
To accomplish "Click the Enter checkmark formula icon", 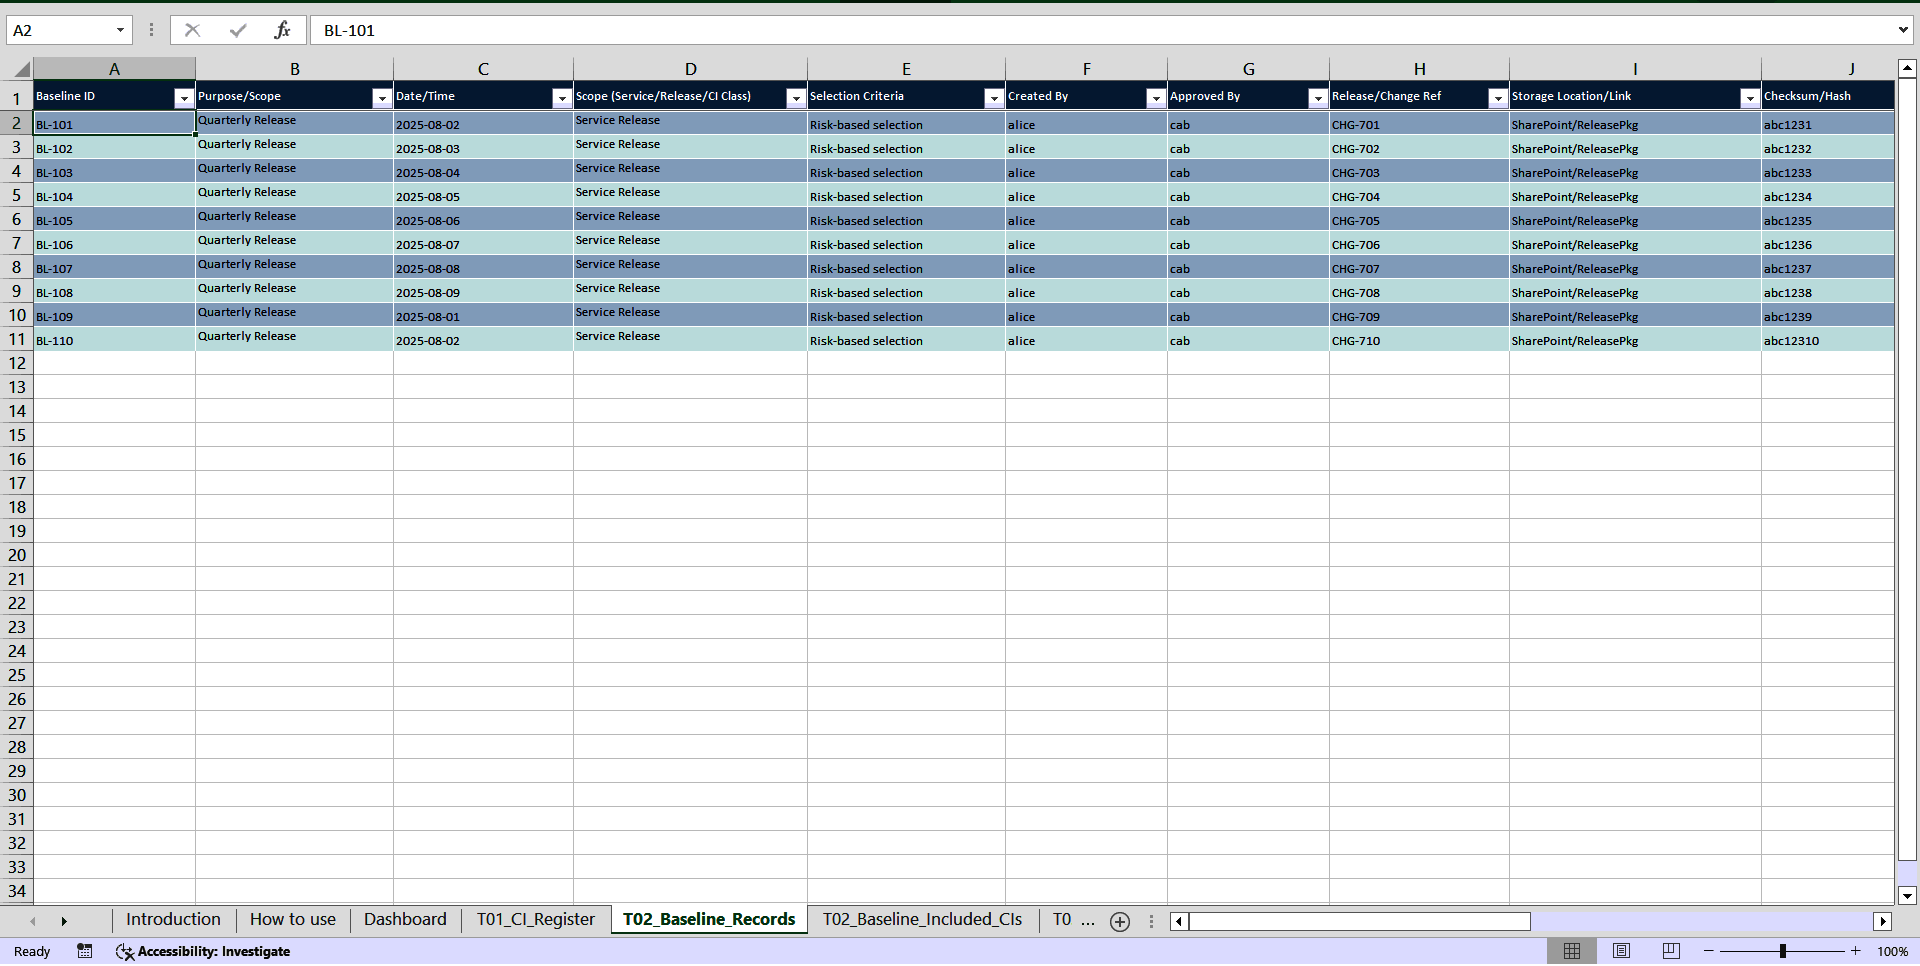I will pyautogui.click(x=238, y=30).
